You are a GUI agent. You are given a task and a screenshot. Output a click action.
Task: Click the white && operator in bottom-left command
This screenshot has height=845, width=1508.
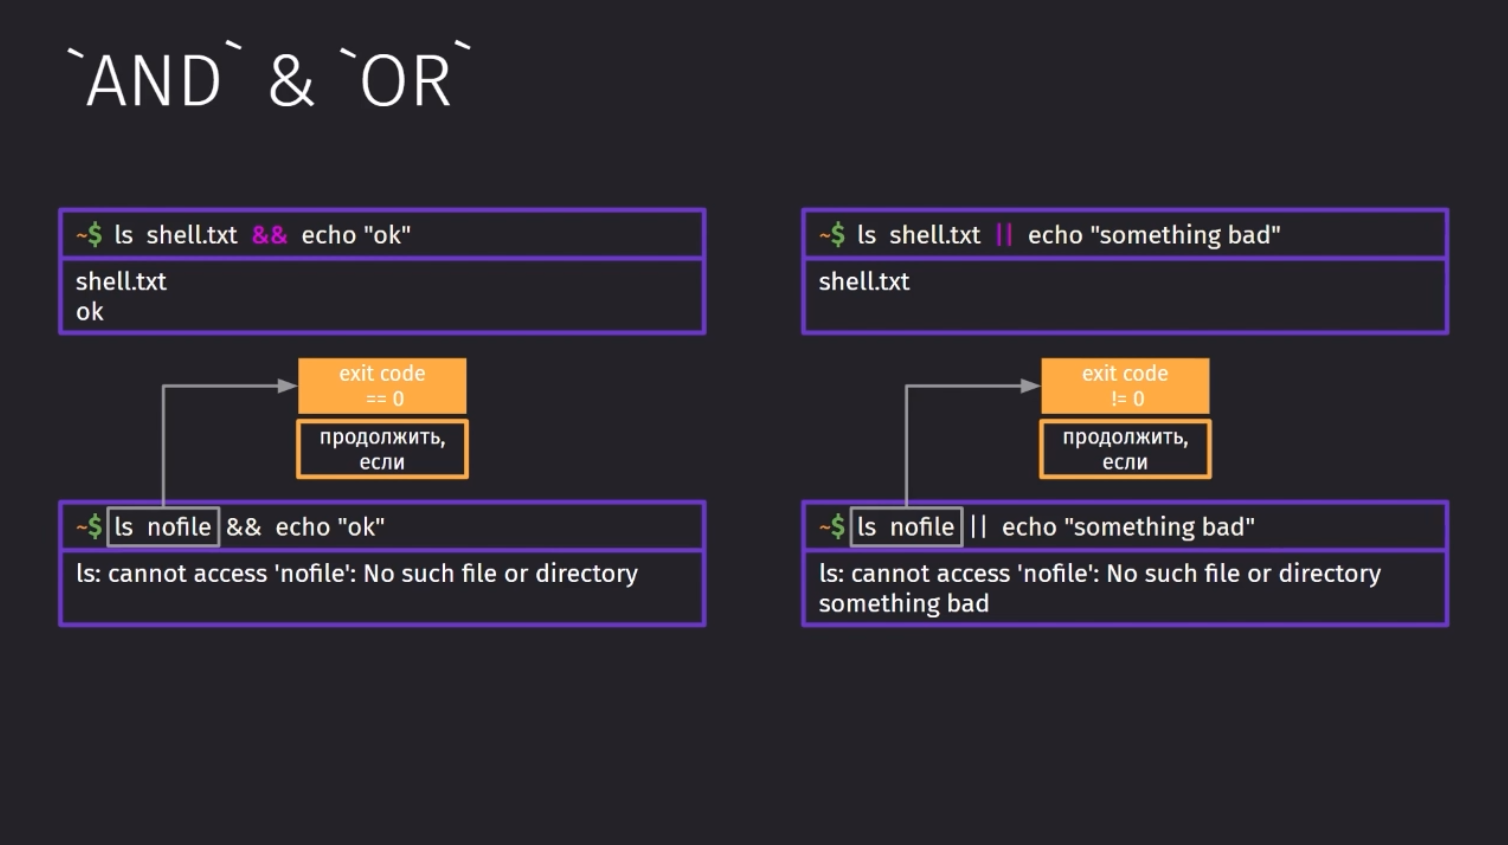pyautogui.click(x=243, y=527)
